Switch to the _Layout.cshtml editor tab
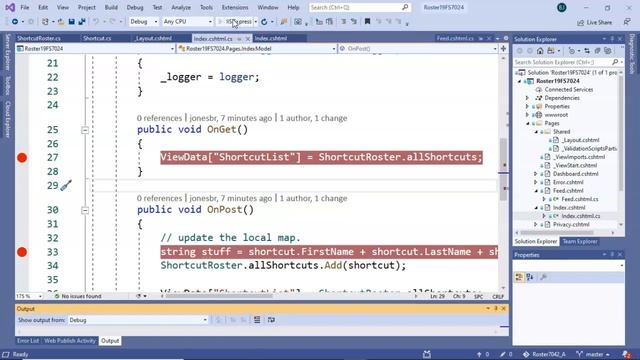The width and height of the screenshot is (640, 360). click(x=153, y=38)
